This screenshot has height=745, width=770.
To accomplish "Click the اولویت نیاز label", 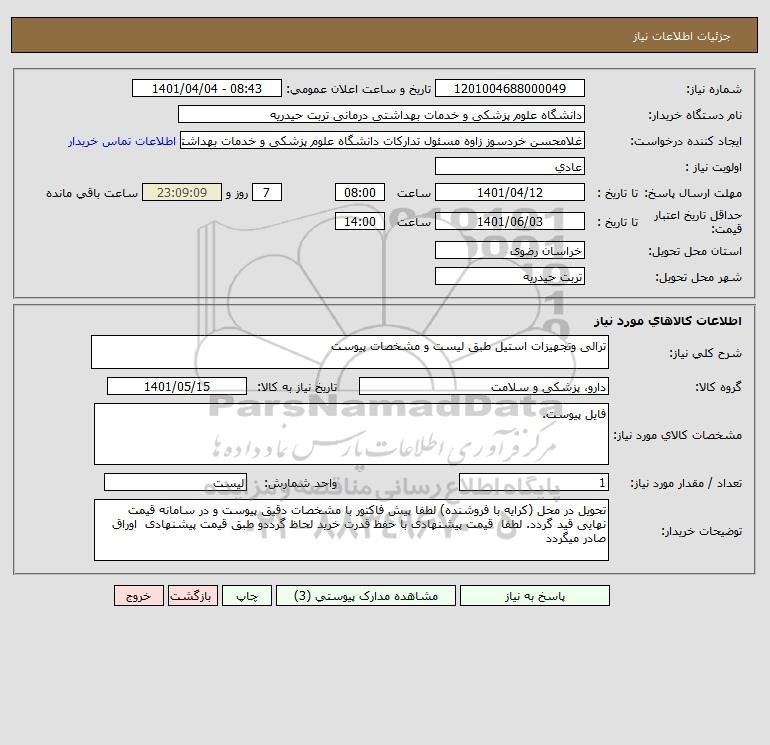I will pos(714,167).
